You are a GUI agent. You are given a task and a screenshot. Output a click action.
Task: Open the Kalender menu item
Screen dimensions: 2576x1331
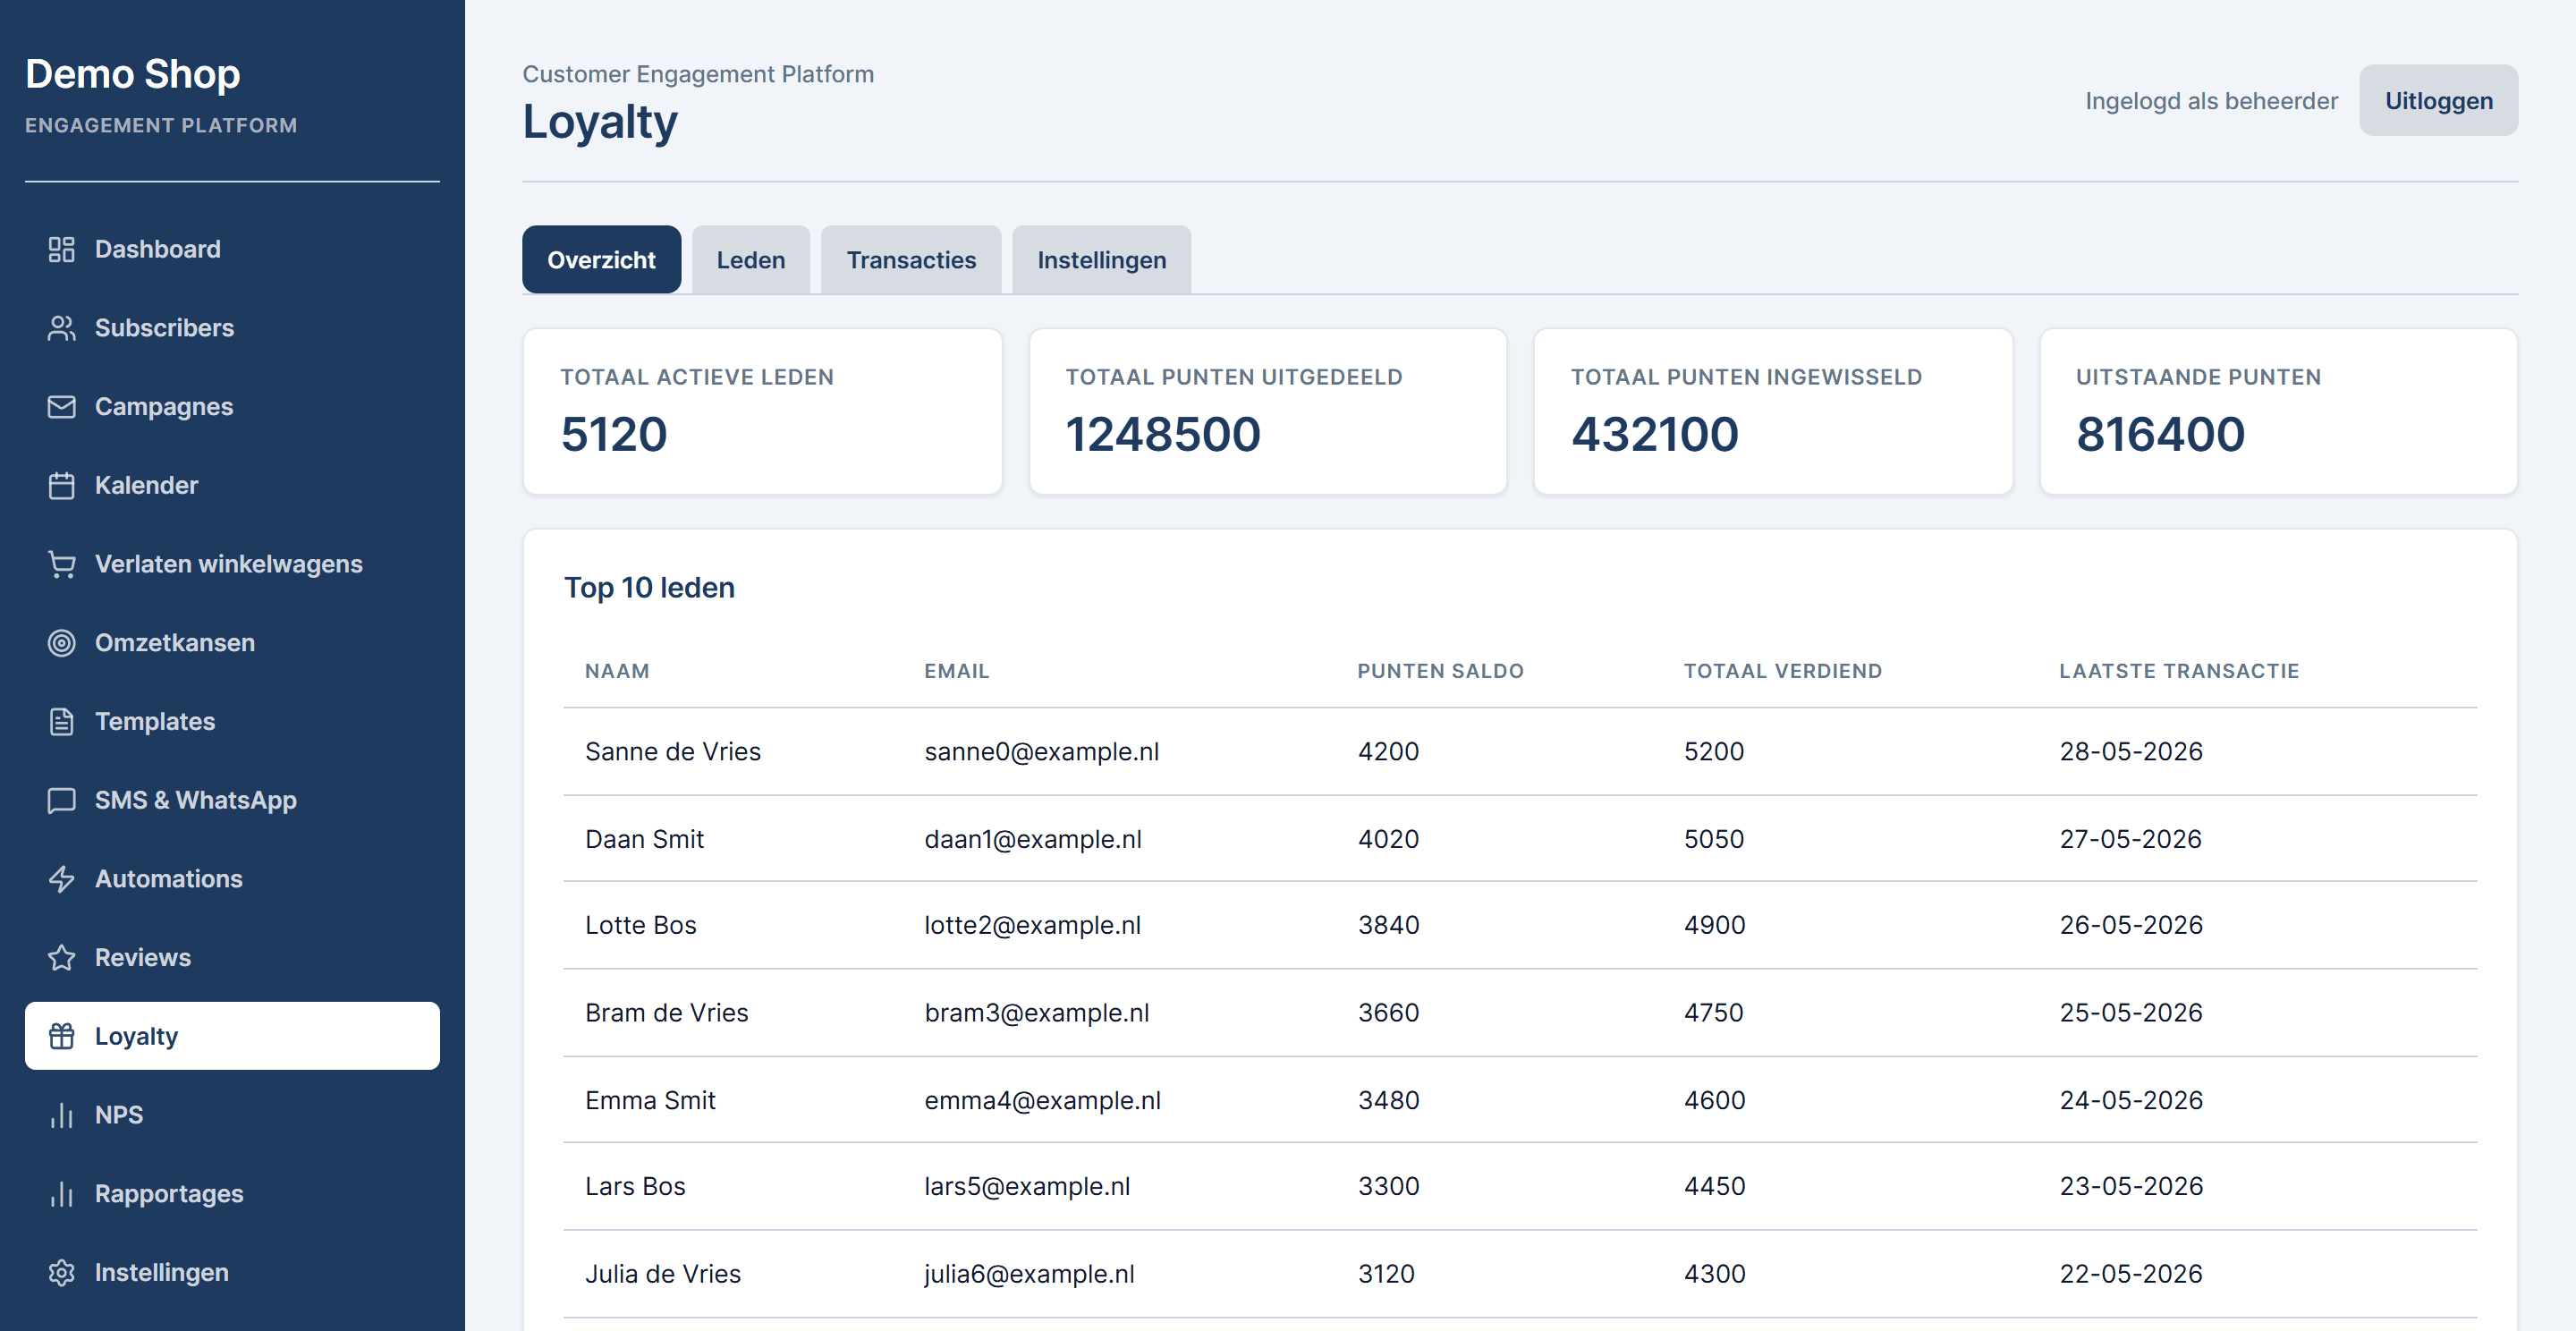pyautogui.click(x=232, y=486)
